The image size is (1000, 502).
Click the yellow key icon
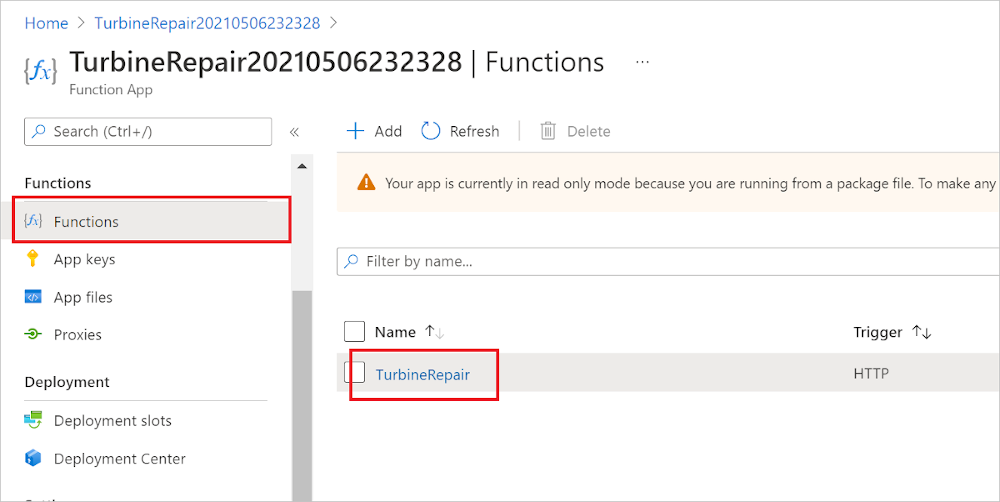pos(33,259)
